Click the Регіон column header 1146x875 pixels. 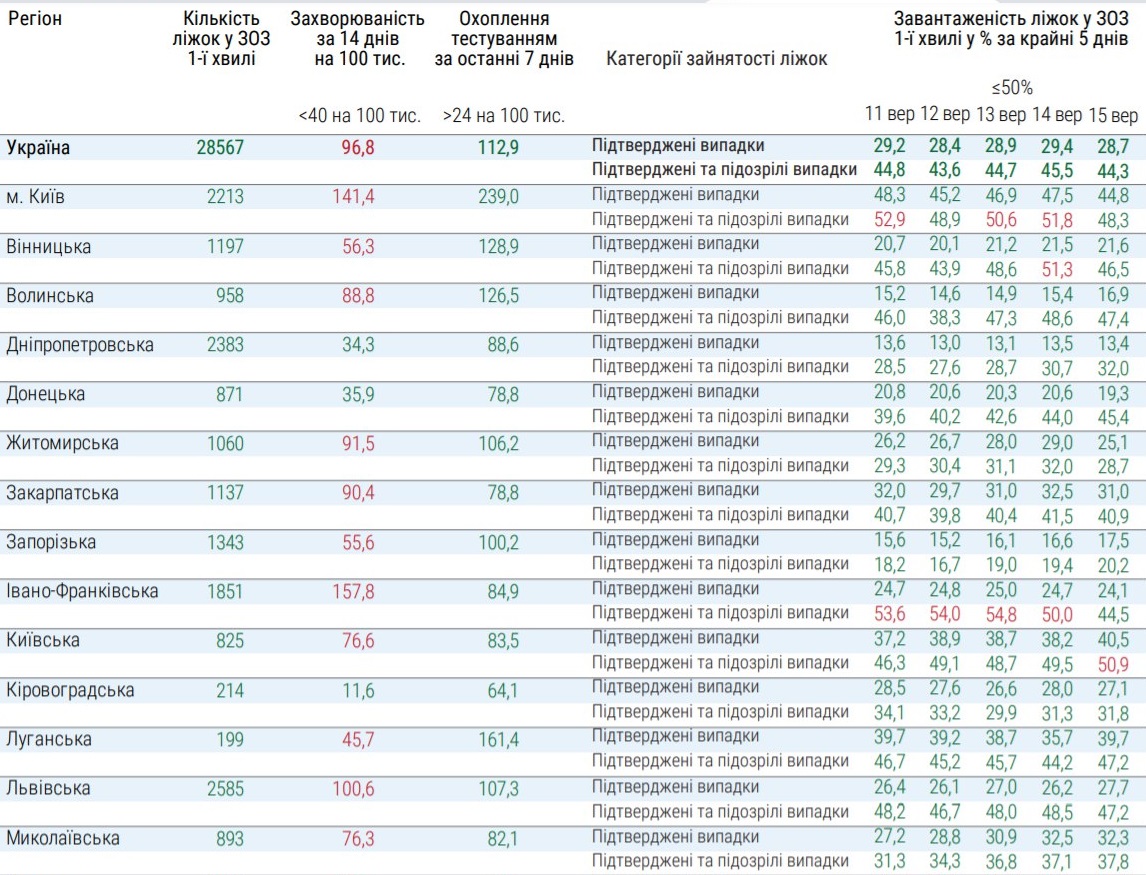[36, 19]
